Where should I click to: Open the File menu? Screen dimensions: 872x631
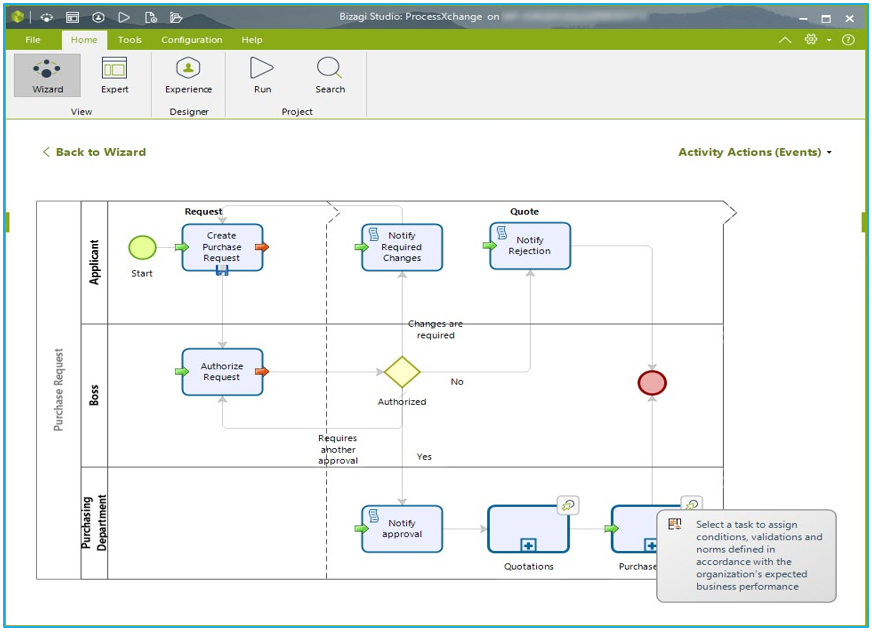(x=33, y=40)
